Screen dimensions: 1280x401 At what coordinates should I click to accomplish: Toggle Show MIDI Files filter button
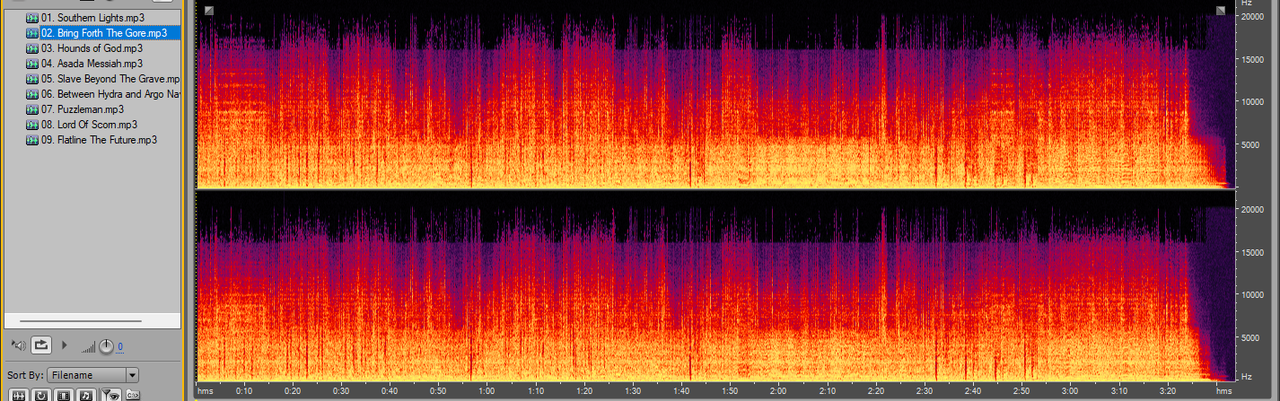point(87,396)
